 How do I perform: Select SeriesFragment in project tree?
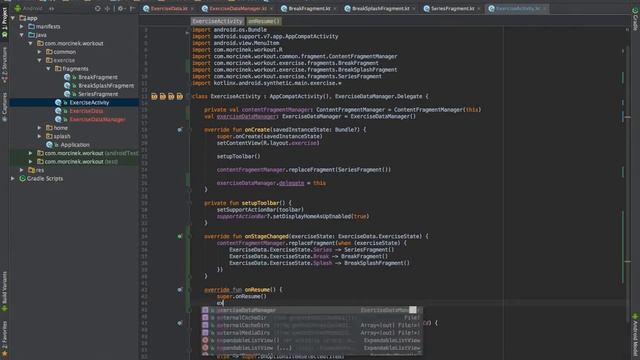[98, 94]
